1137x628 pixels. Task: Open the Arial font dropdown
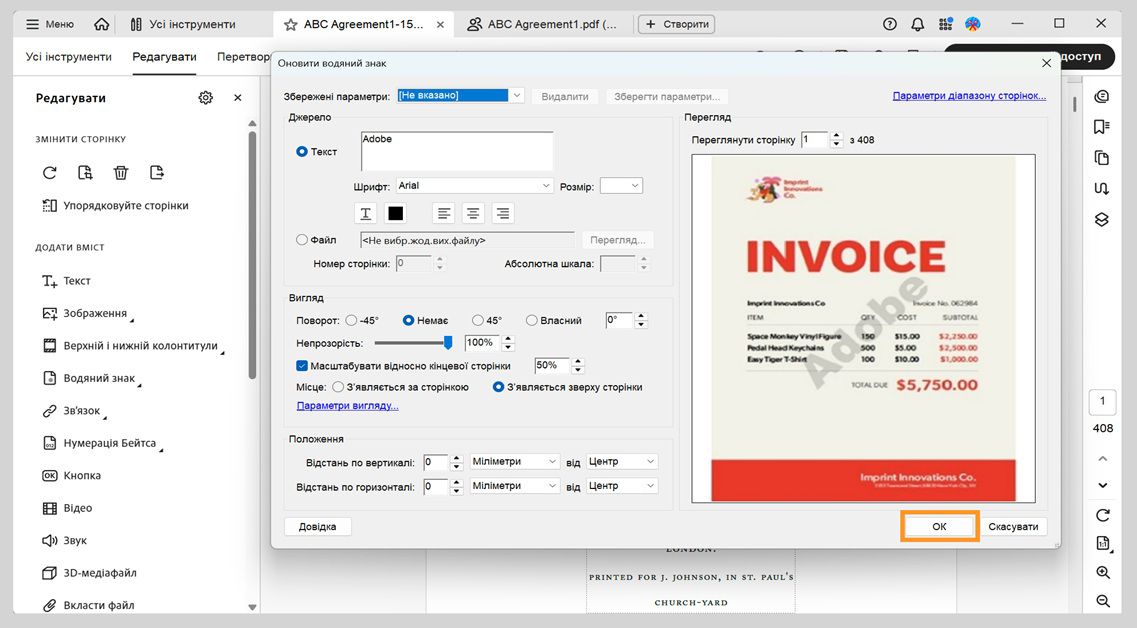(x=474, y=186)
